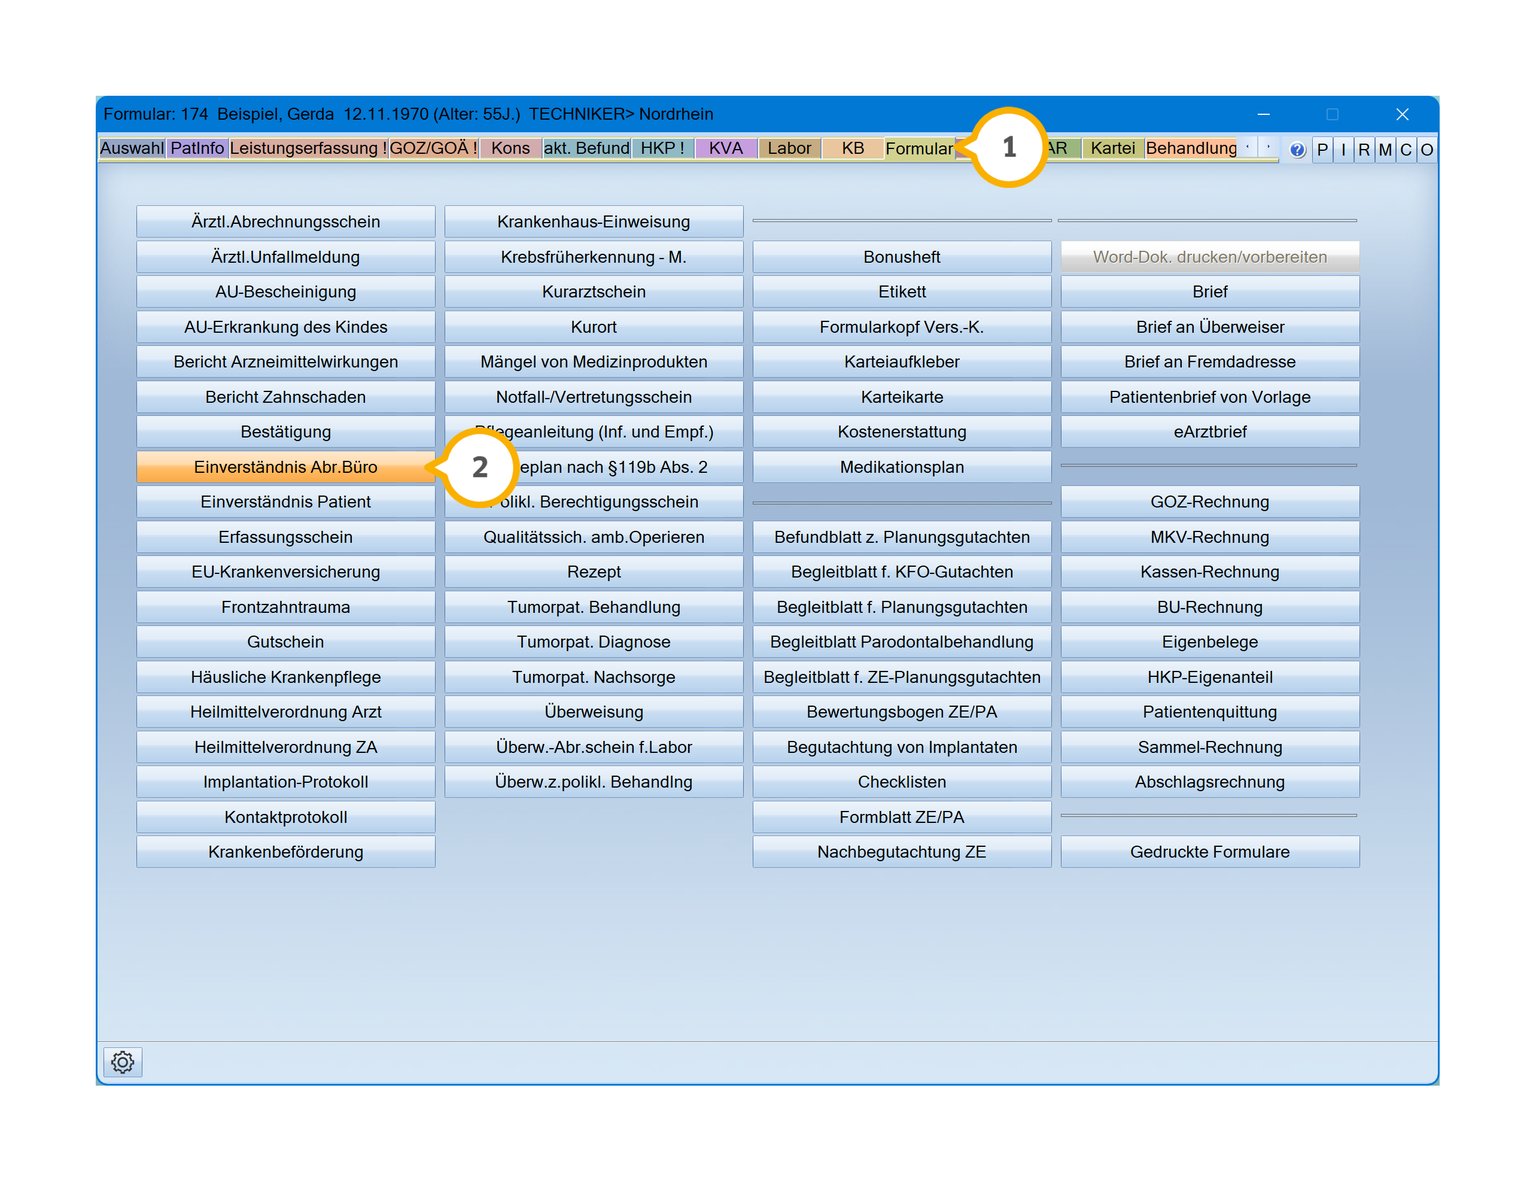Click the M shortcut button
Viewport: 1536px width, 1182px height.
pos(1385,150)
